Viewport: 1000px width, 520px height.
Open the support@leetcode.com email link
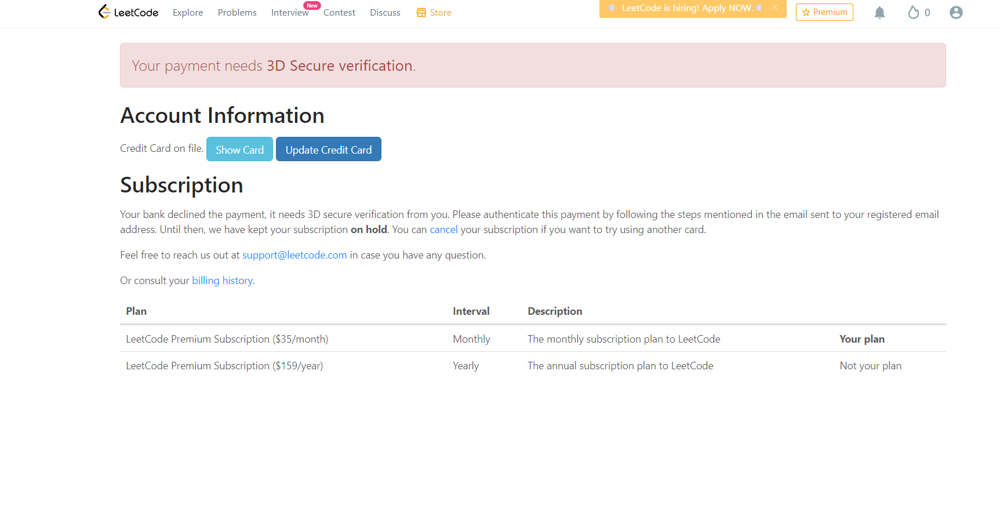coord(294,255)
